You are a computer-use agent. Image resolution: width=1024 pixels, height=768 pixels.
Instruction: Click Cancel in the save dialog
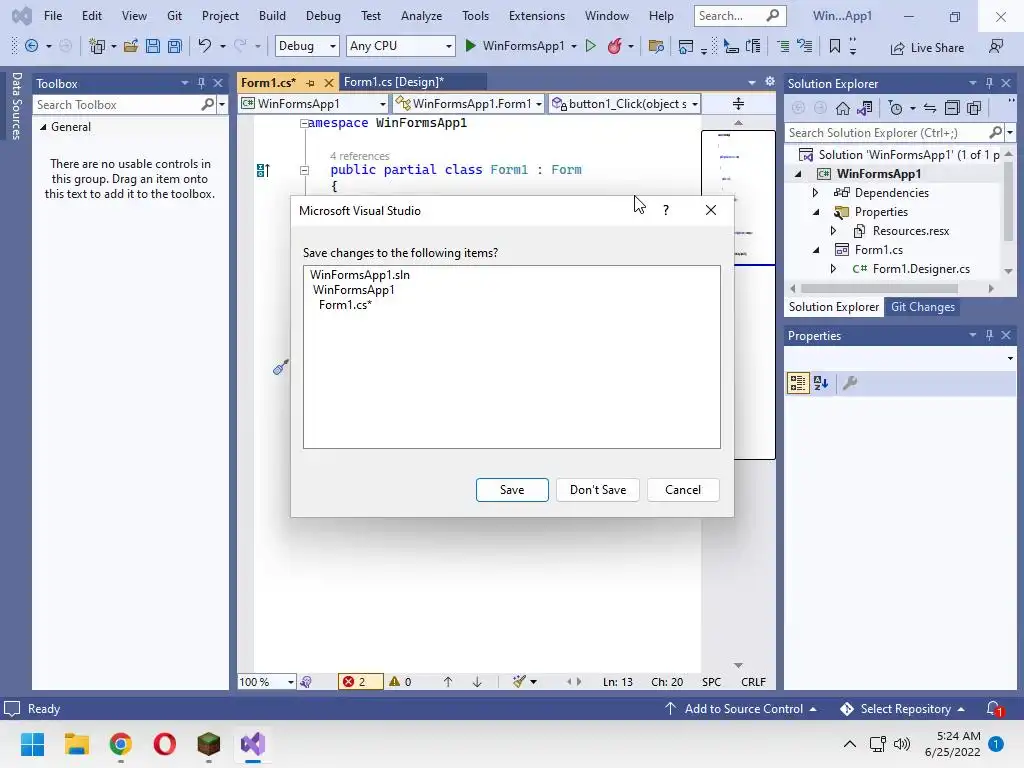pyautogui.click(x=683, y=490)
